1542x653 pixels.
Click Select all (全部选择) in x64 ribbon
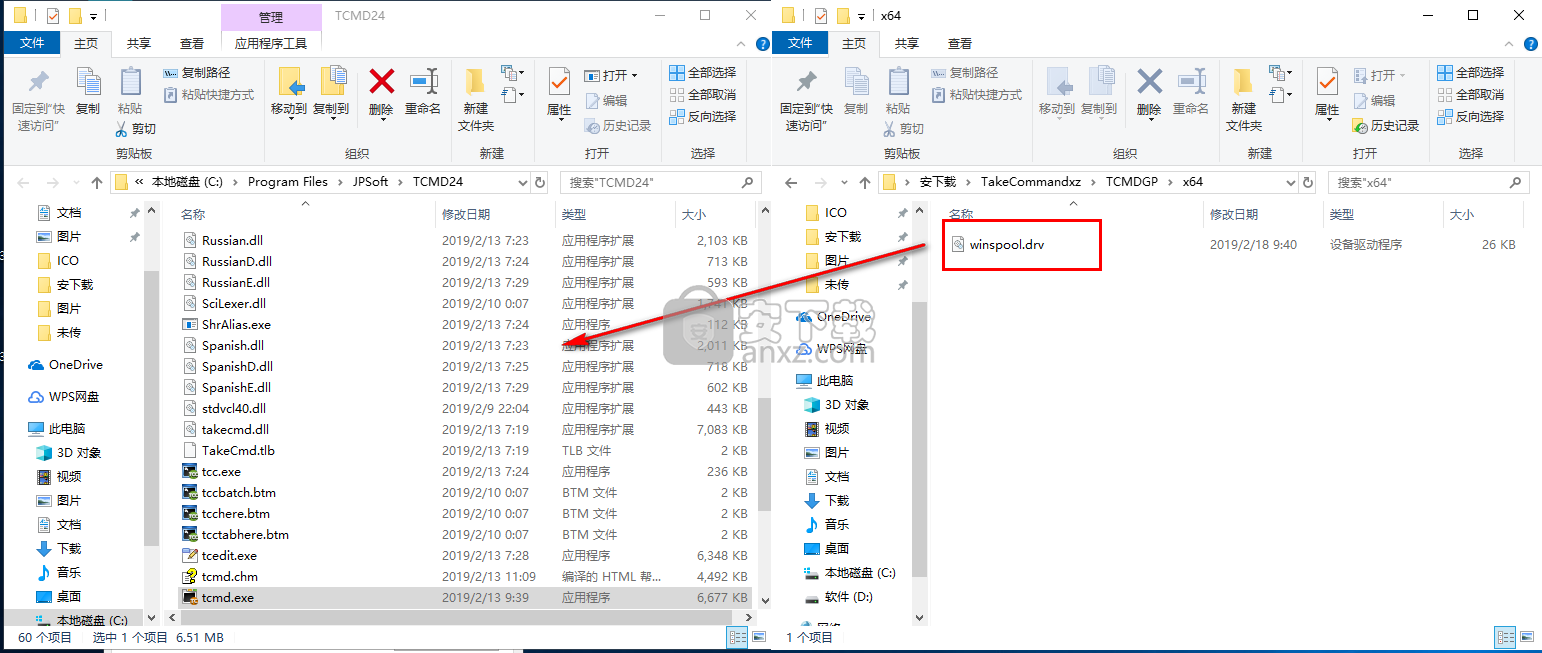point(1470,73)
